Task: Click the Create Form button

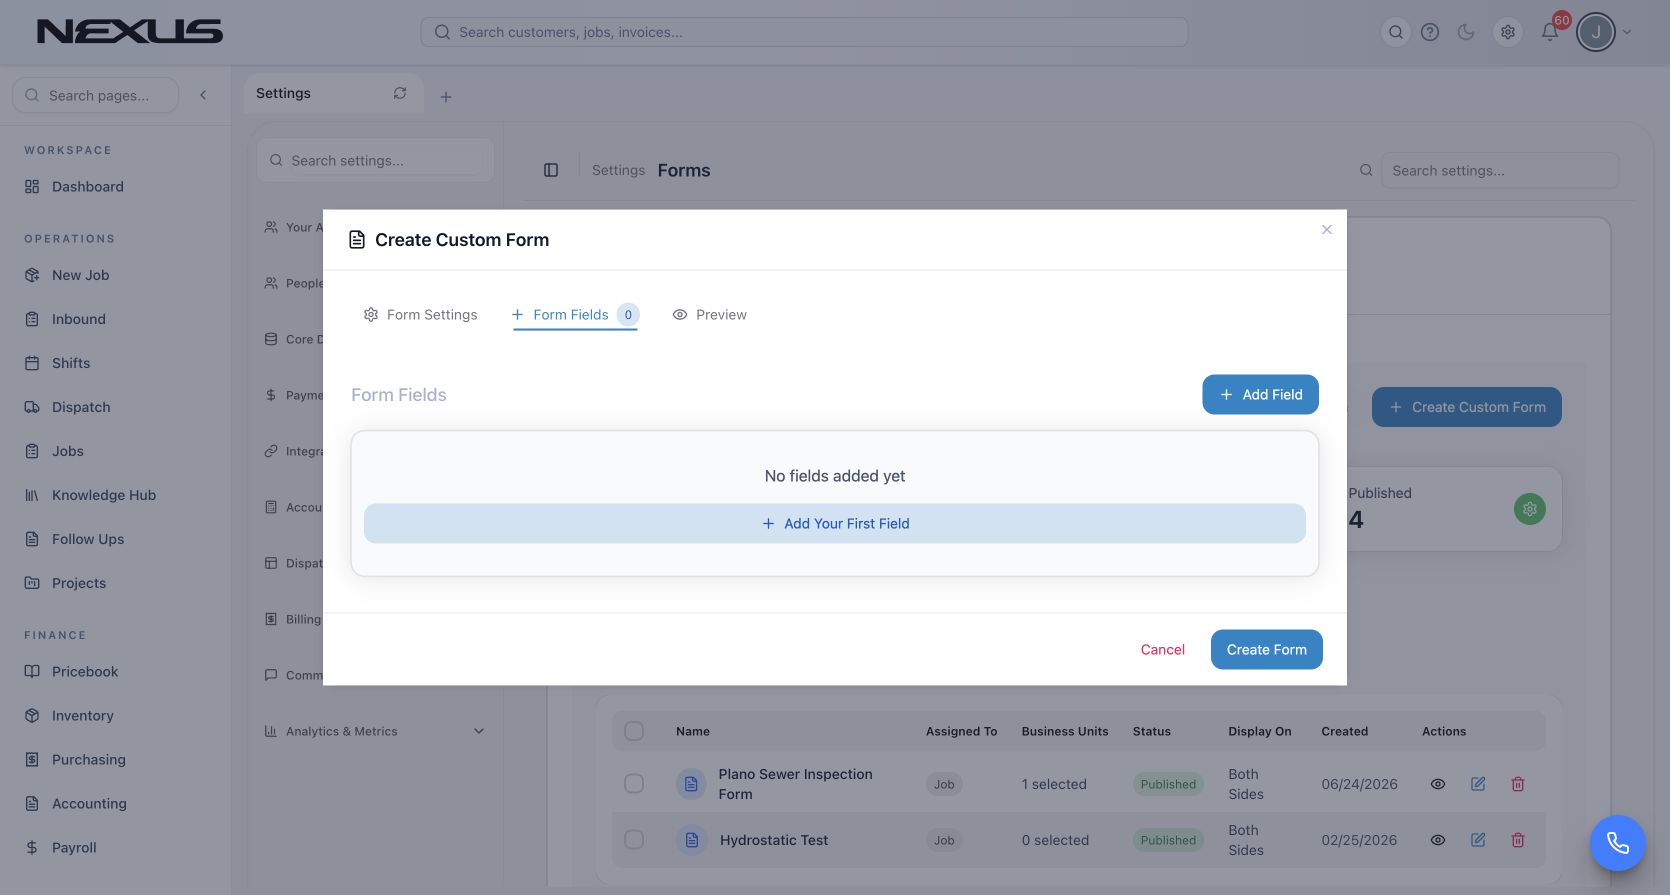Action: [1267, 650]
